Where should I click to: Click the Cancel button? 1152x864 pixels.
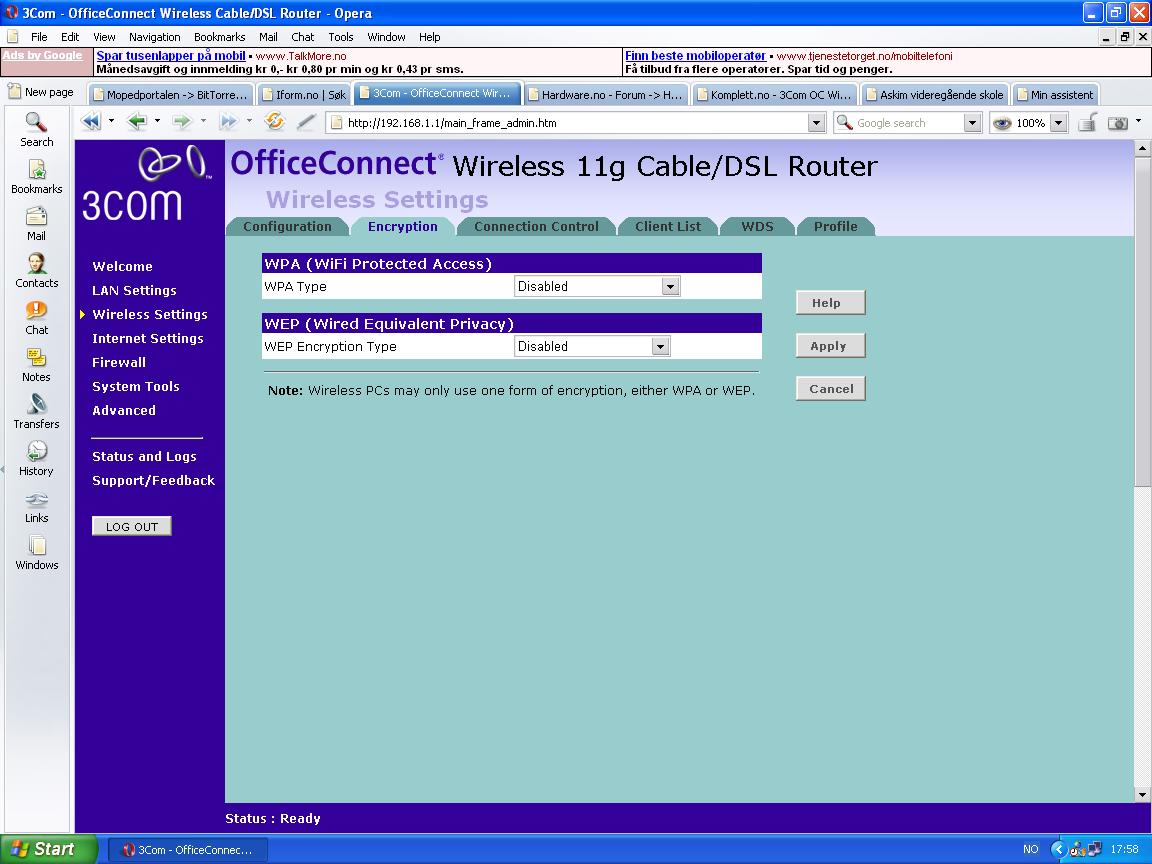coord(830,389)
